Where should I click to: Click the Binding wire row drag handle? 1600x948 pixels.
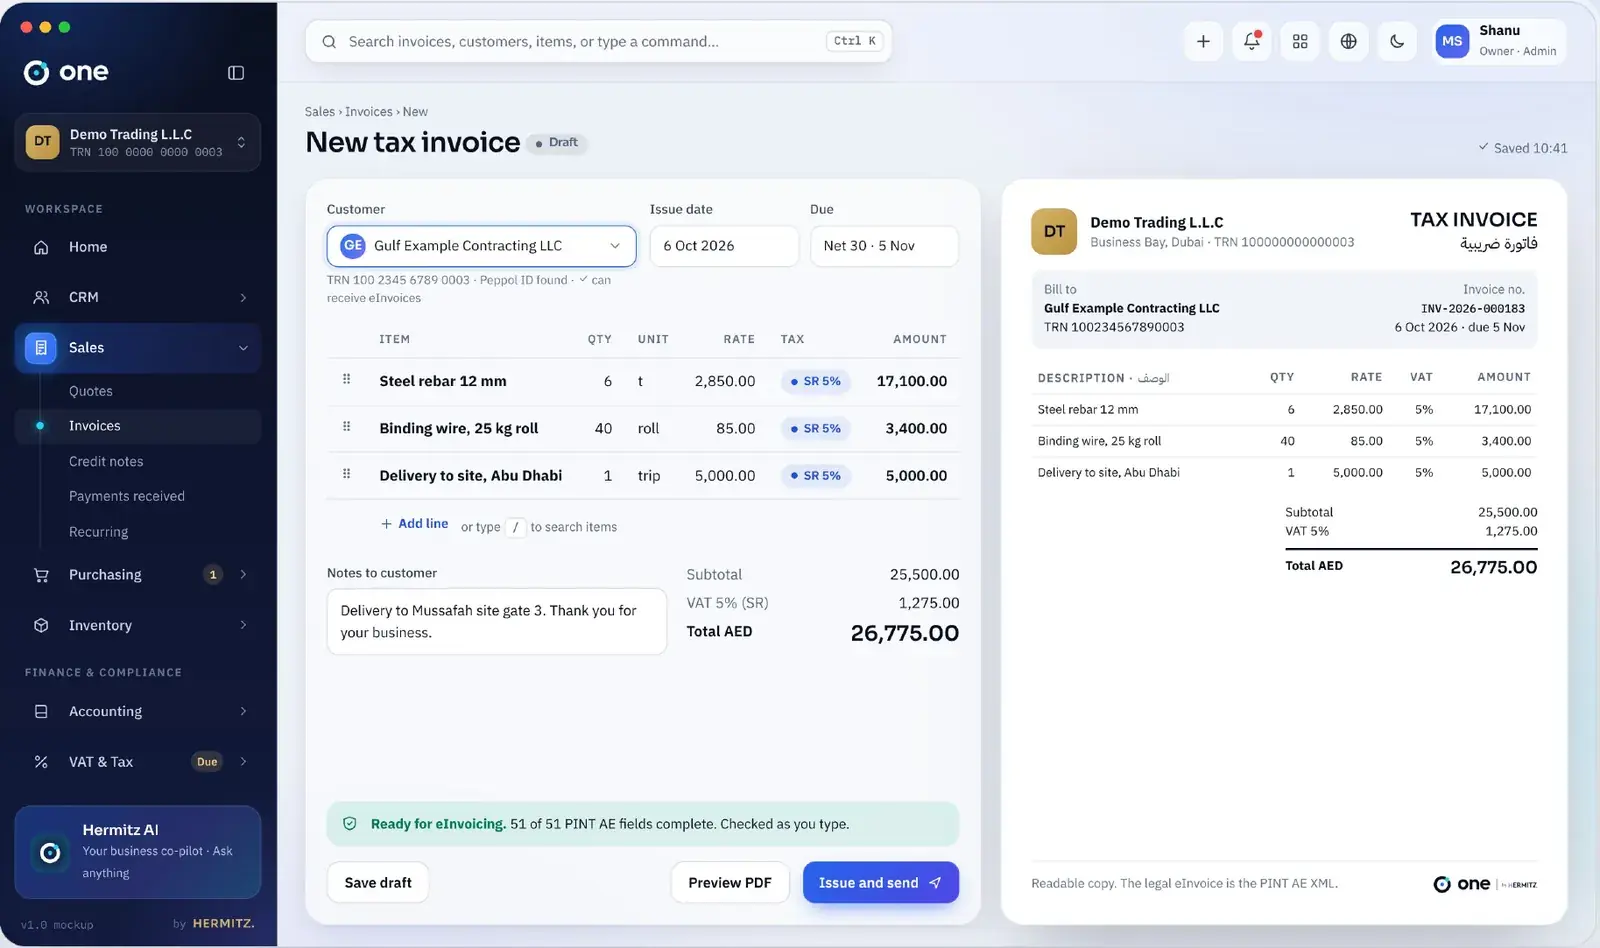tap(346, 426)
